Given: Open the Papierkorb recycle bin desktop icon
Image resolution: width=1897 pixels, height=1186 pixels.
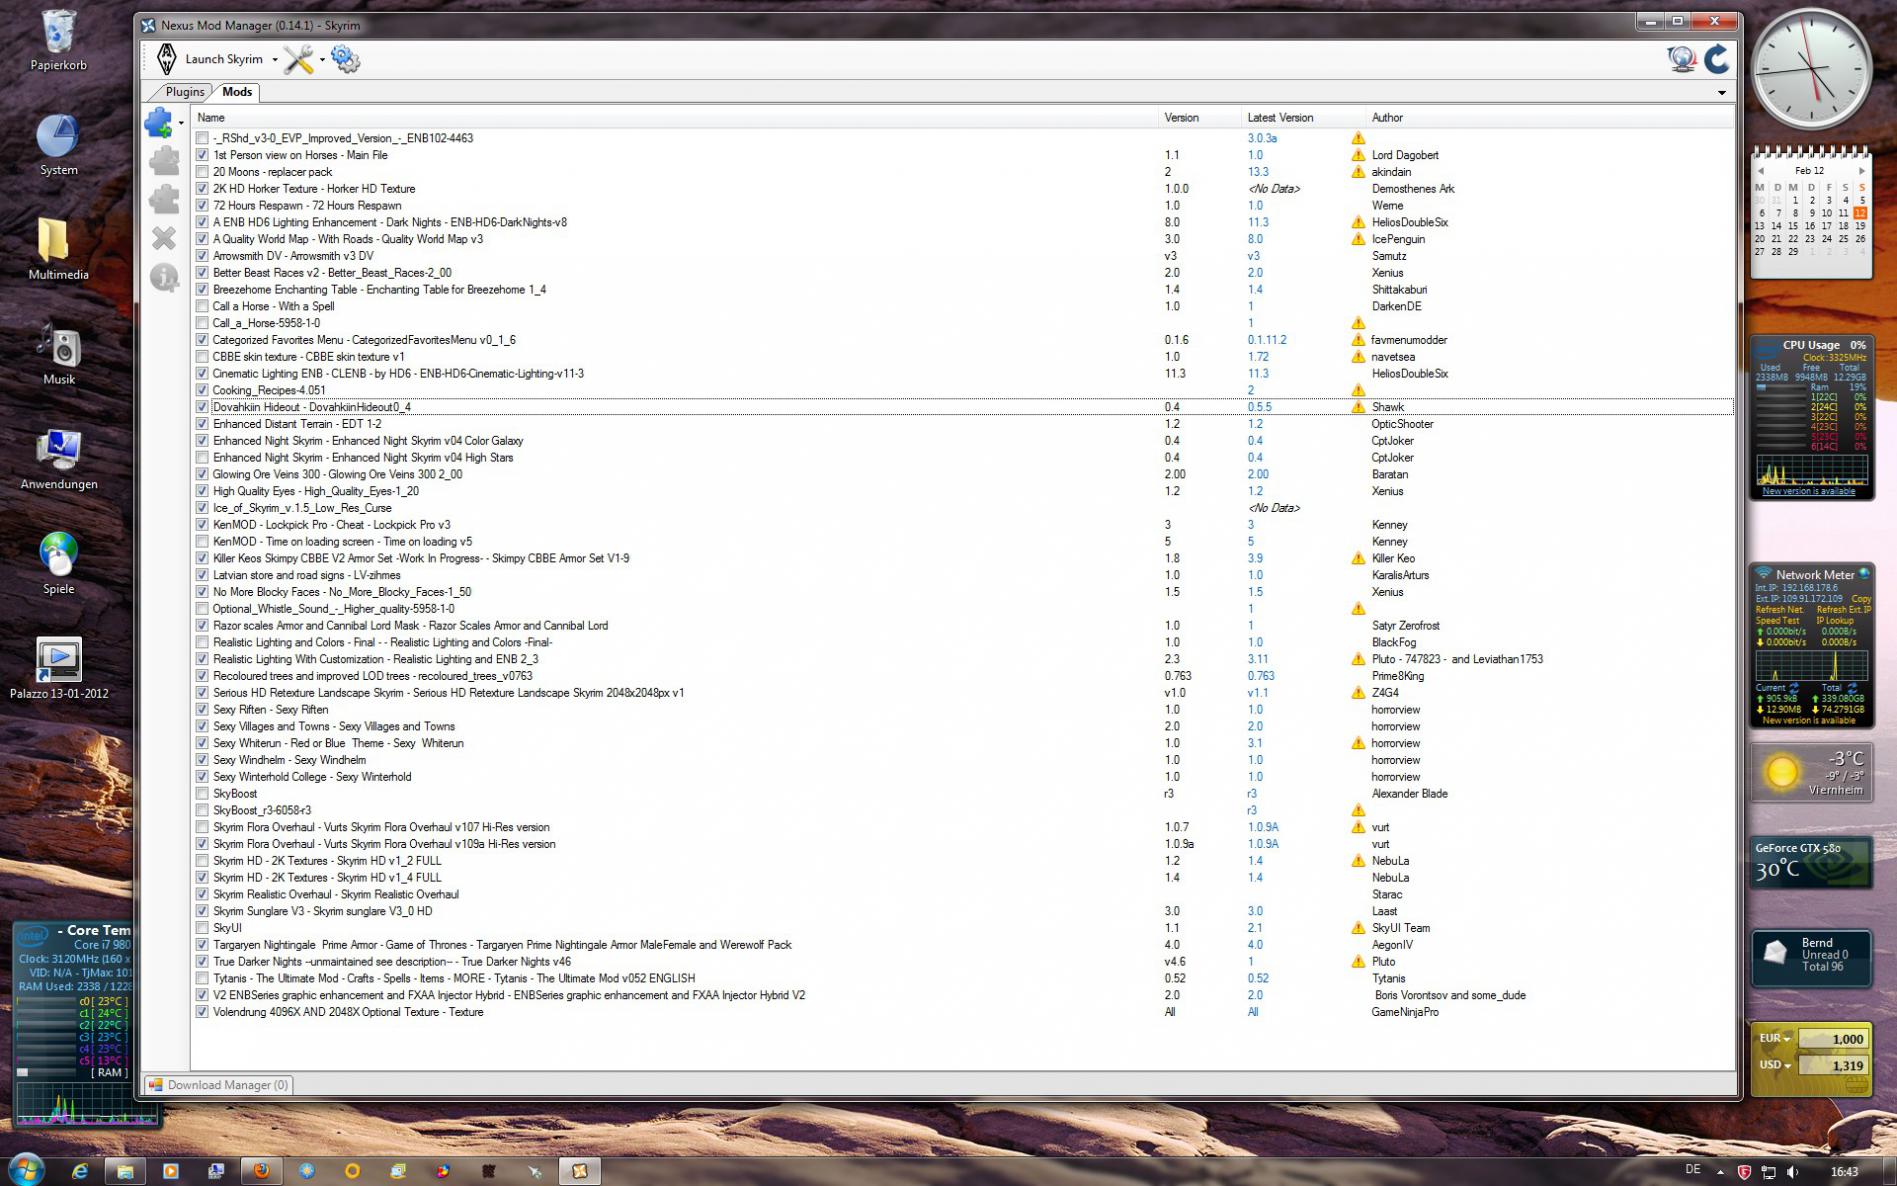Looking at the screenshot, I should (58, 40).
